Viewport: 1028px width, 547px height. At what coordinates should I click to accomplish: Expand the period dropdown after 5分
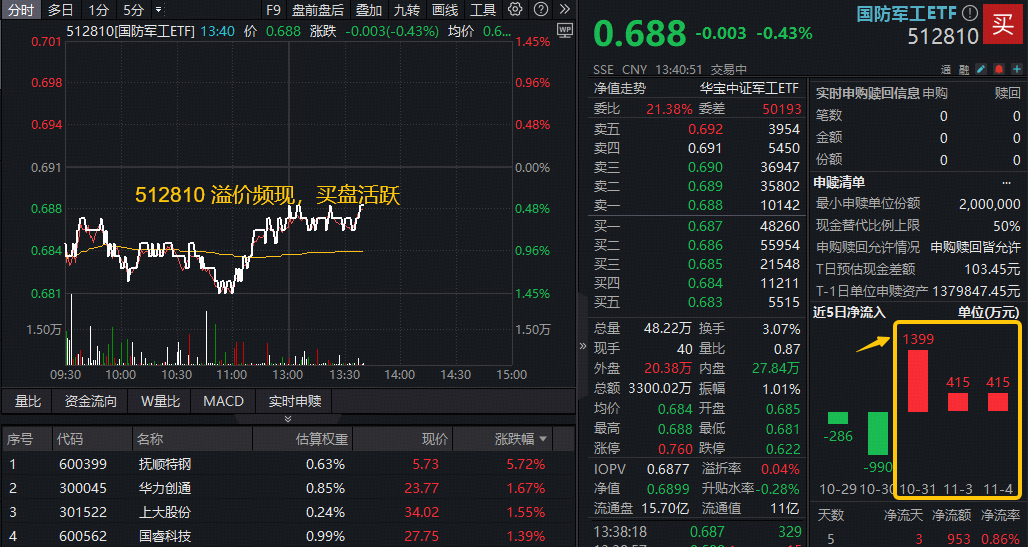[159, 10]
